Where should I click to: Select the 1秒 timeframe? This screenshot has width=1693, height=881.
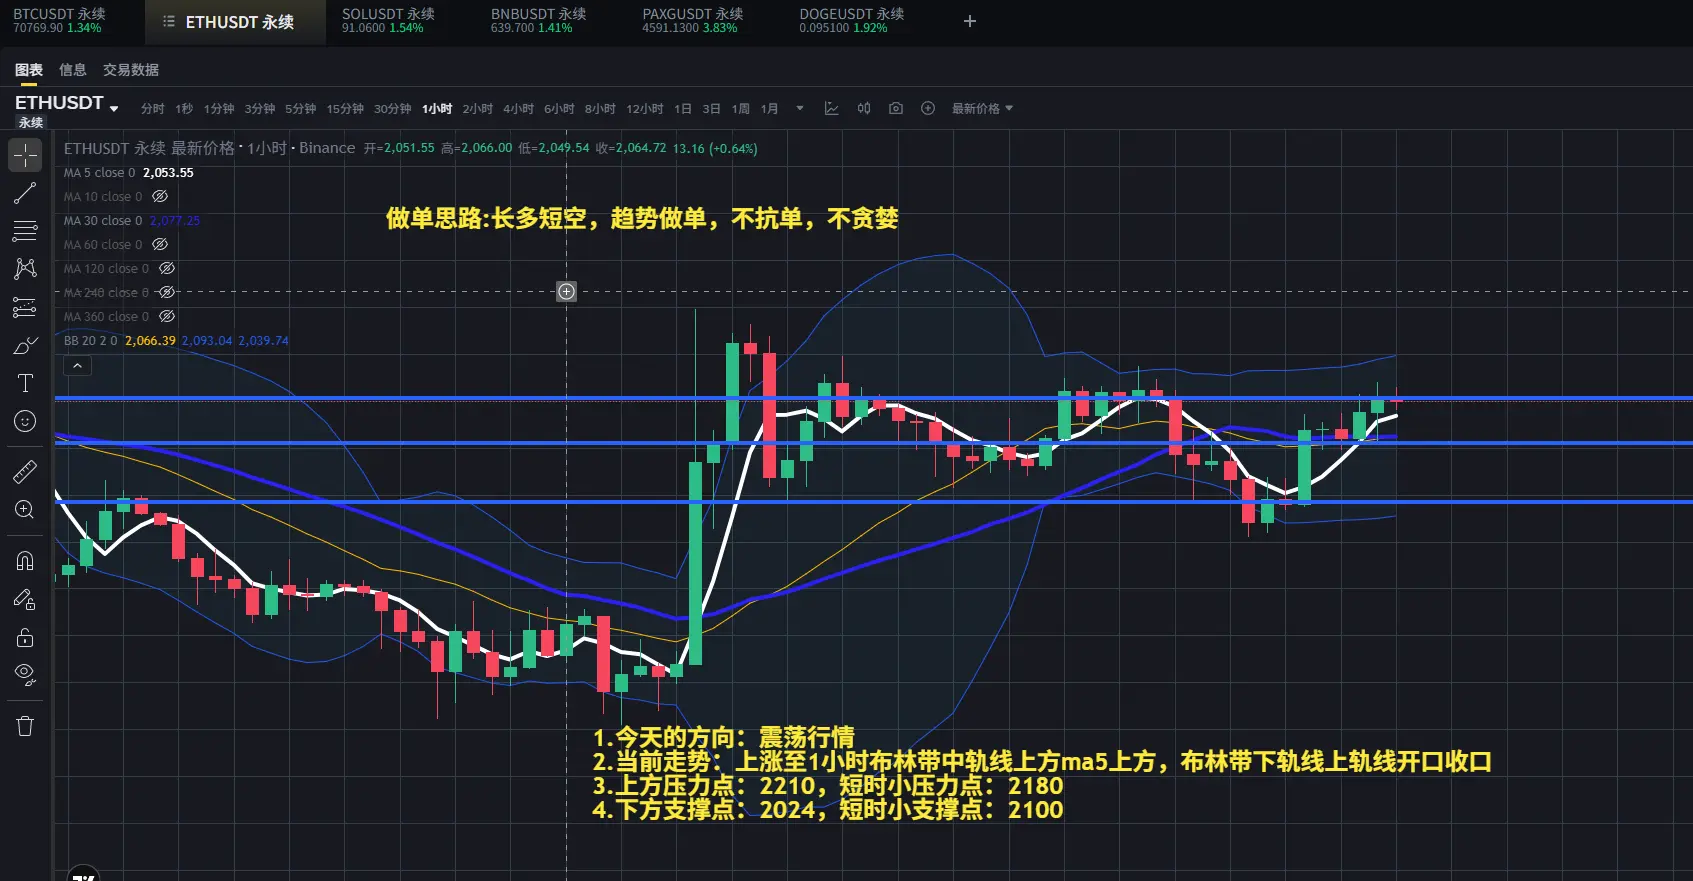coord(184,108)
